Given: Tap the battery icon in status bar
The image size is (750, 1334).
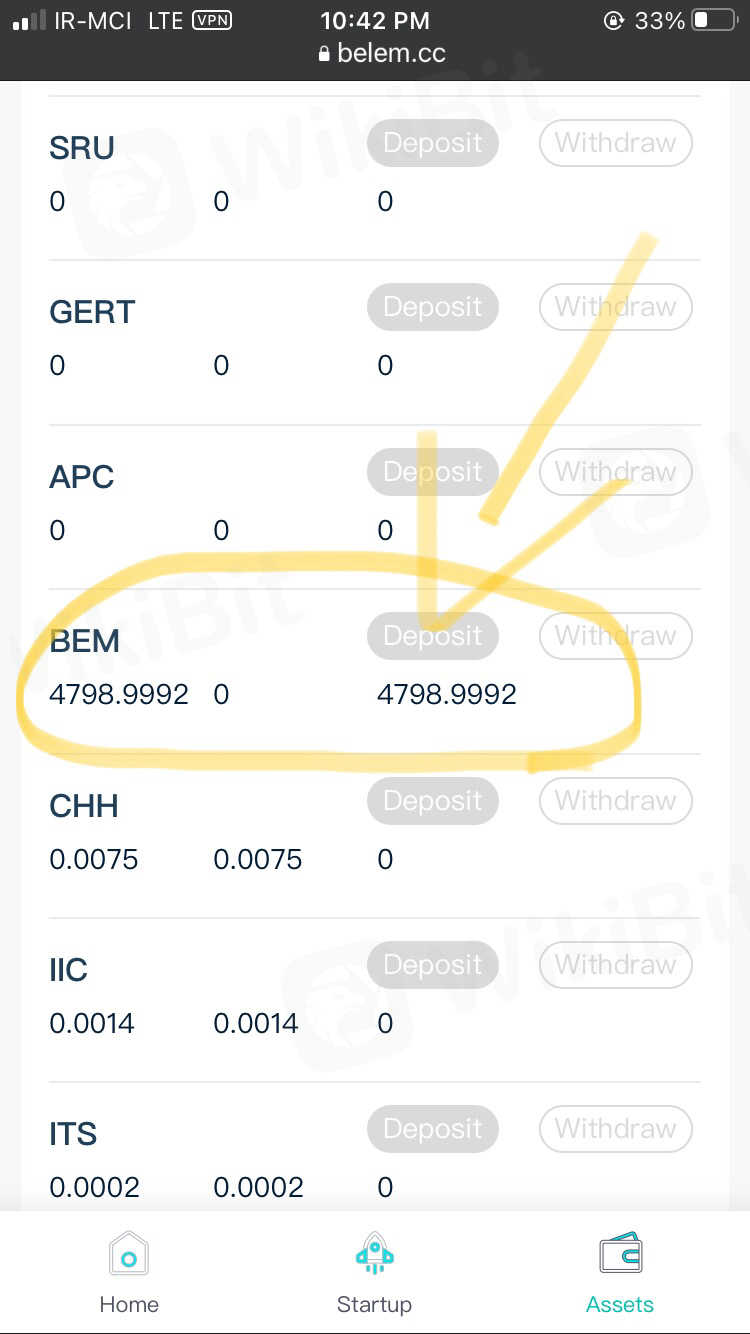Looking at the screenshot, I should (x=714, y=20).
